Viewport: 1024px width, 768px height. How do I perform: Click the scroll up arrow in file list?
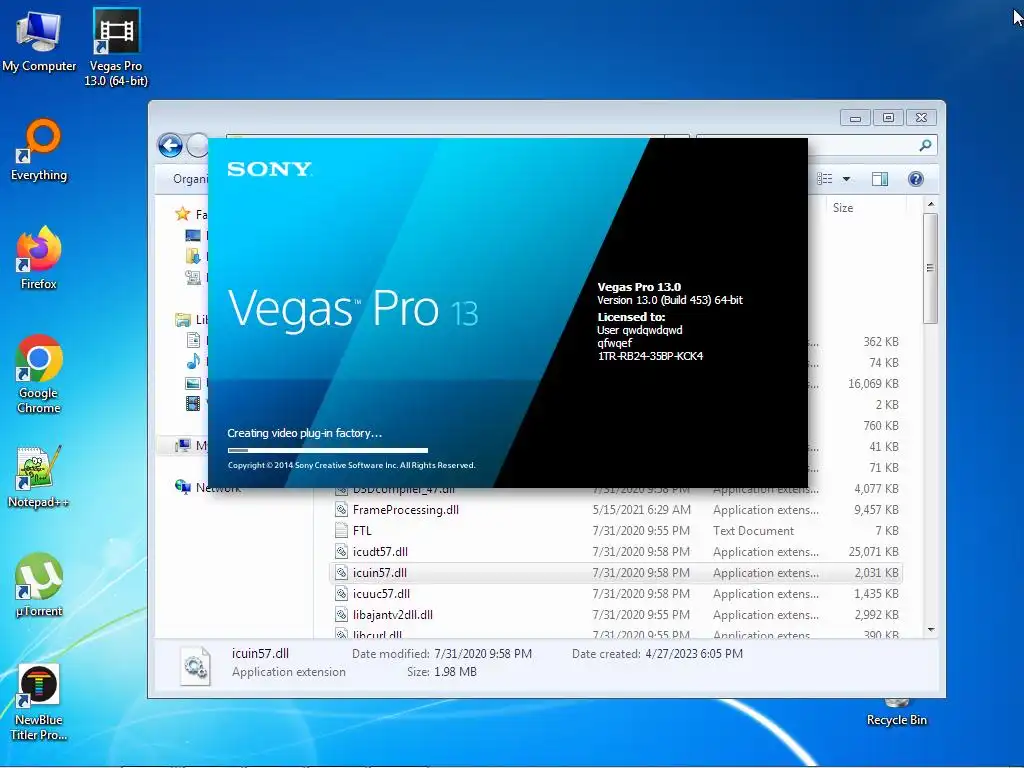pyautogui.click(x=931, y=204)
